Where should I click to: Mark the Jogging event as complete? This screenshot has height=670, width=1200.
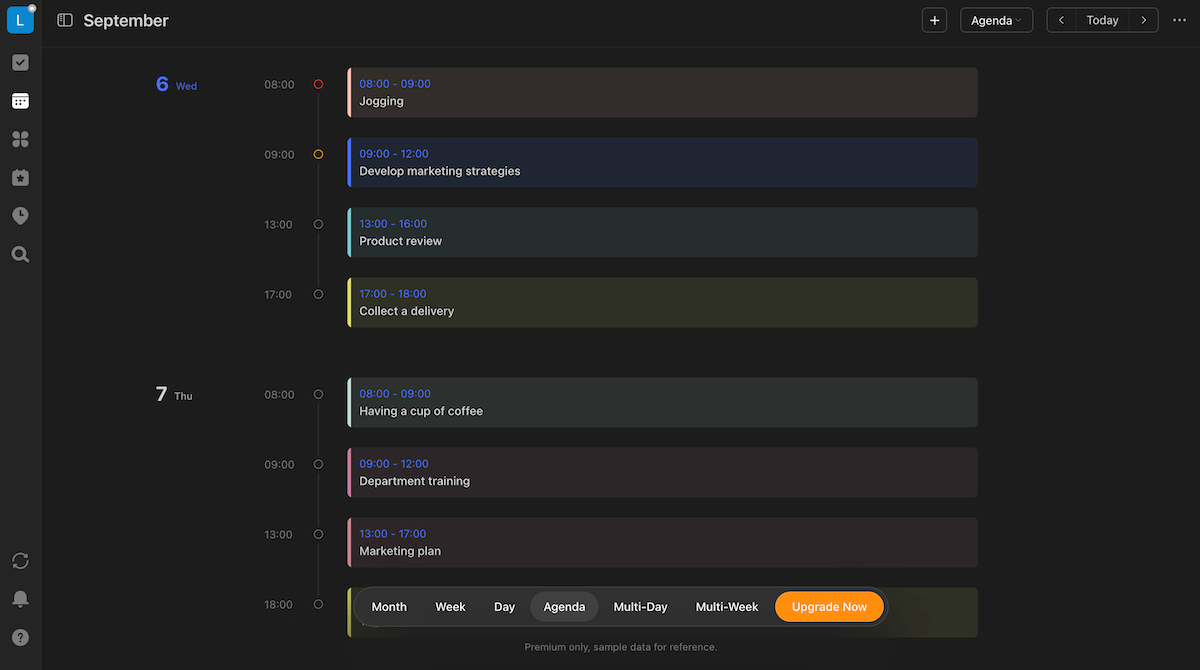tap(318, 84)
